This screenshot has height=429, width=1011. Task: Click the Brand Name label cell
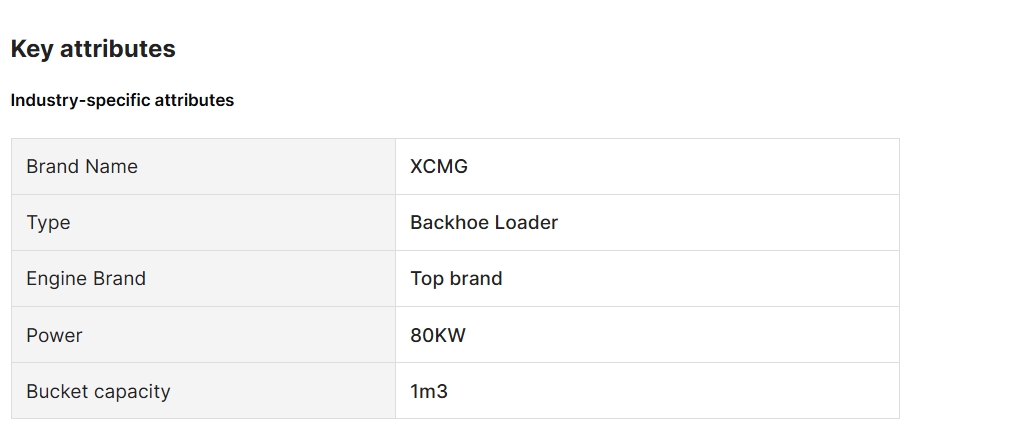[x=203, y=166]
